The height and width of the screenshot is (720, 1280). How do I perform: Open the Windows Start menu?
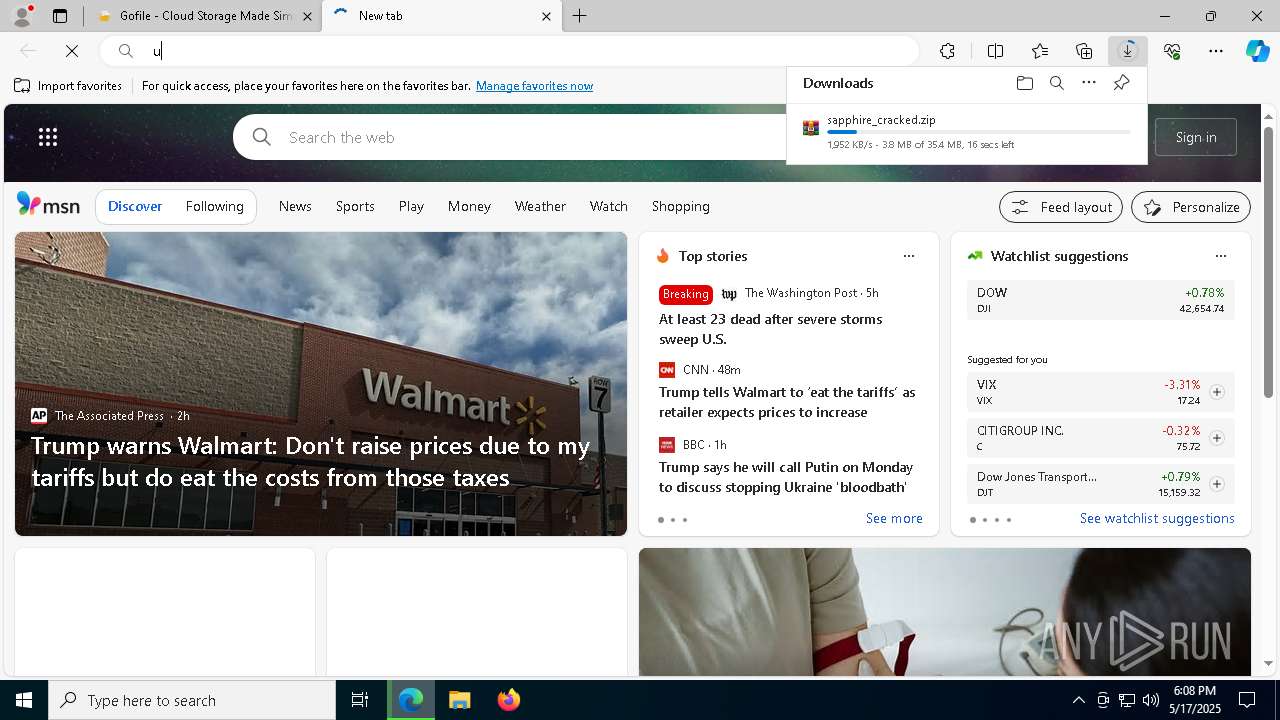pos(24,700)
